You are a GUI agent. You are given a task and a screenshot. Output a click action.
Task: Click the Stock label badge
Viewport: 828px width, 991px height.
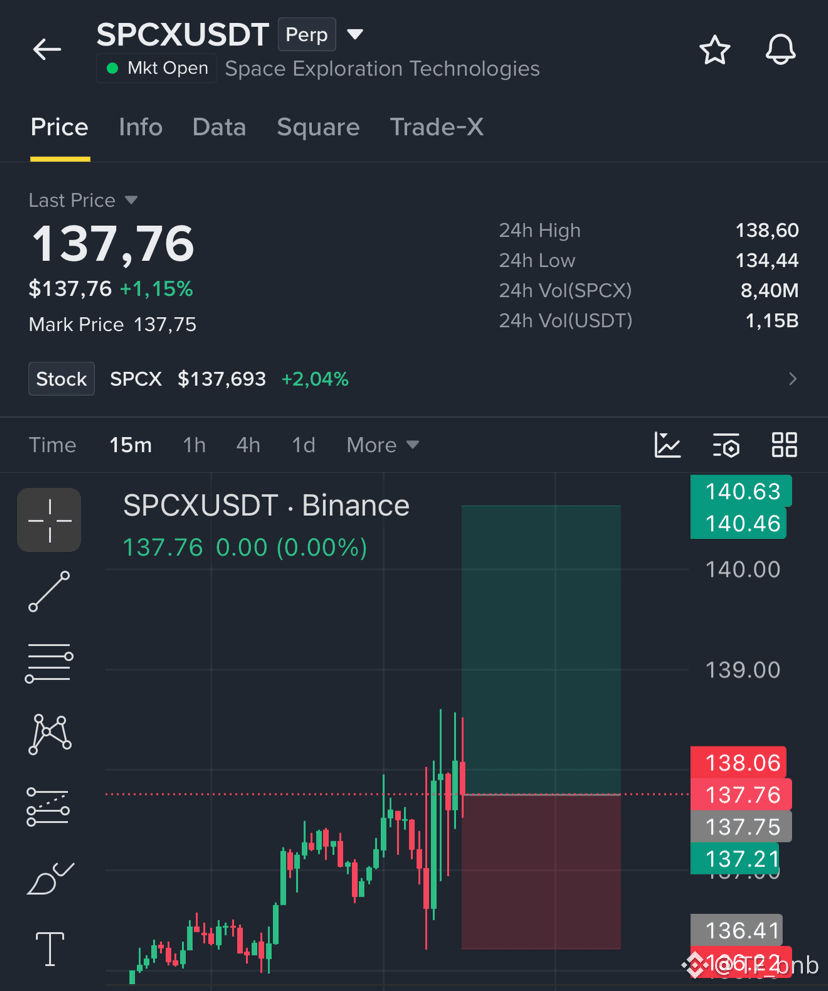coord(61,379)
